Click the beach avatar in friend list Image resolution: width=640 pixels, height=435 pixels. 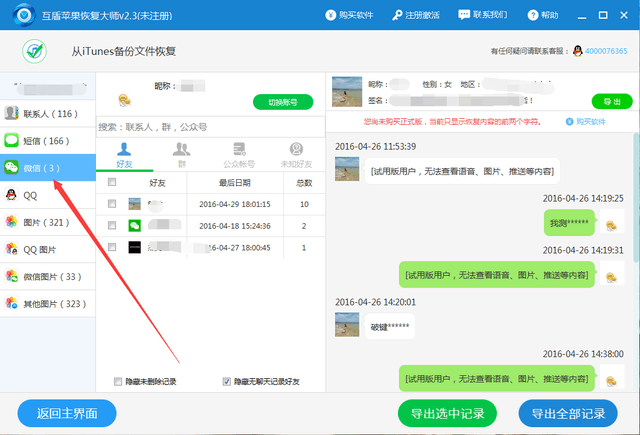[134, 204]
